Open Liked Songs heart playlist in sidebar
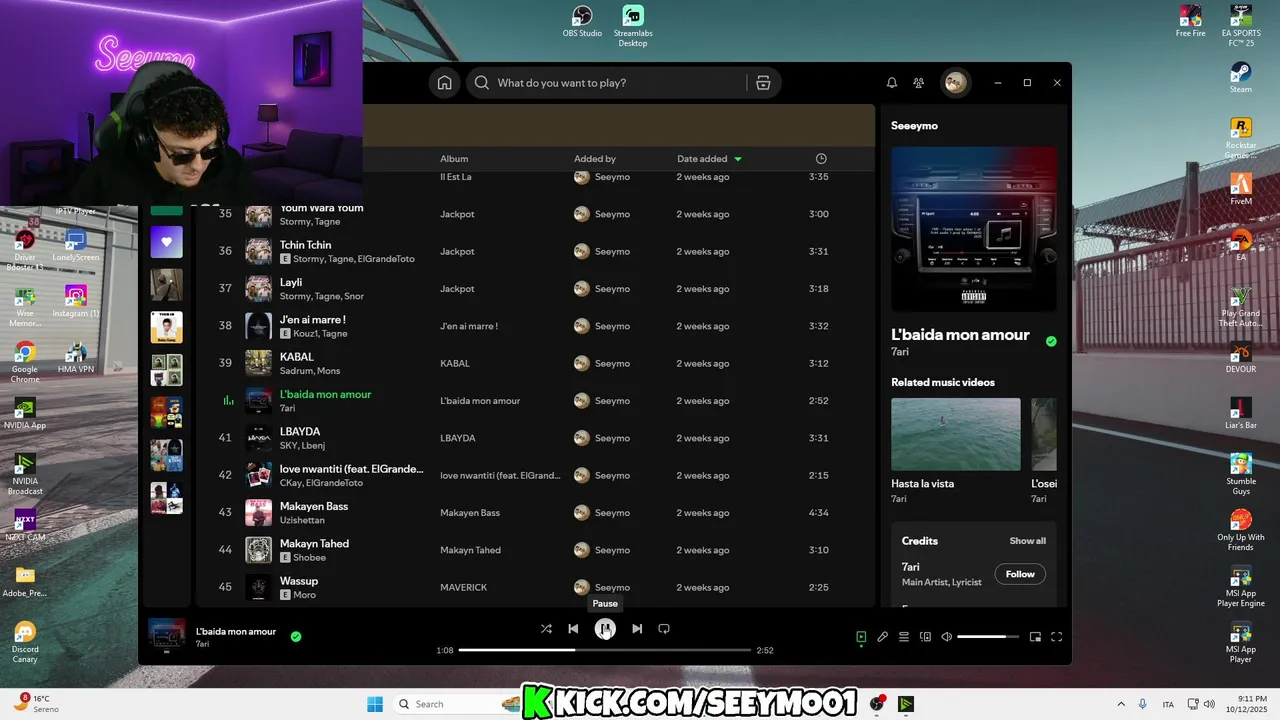1280x720 pixels. (x=166, y=241)
